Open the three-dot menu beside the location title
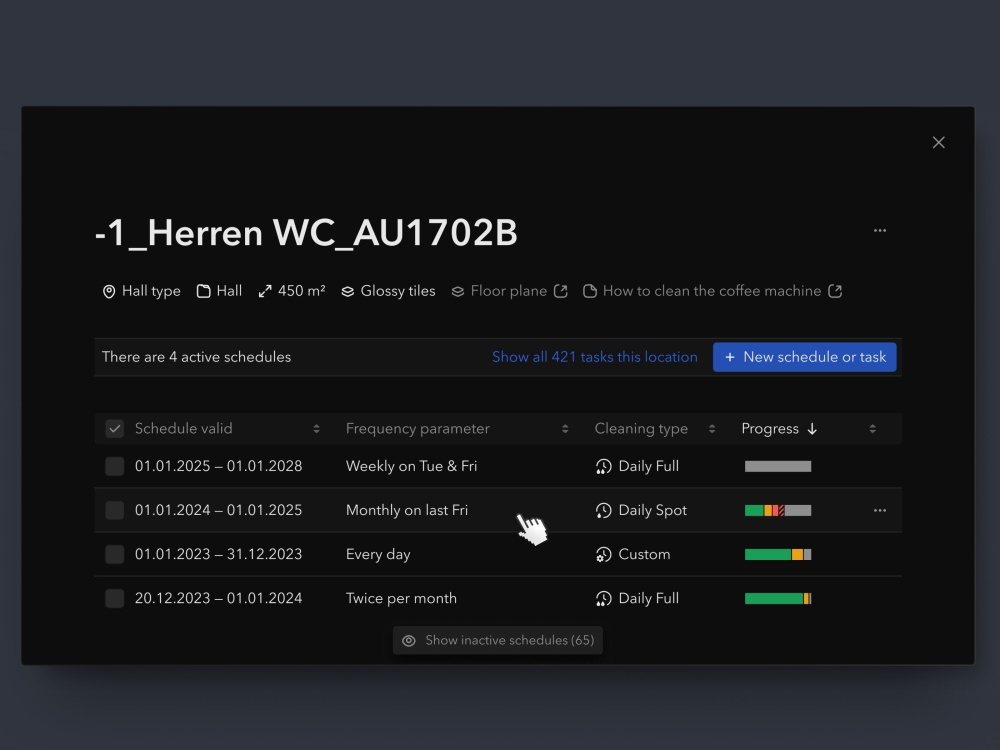 coord(879,230)
